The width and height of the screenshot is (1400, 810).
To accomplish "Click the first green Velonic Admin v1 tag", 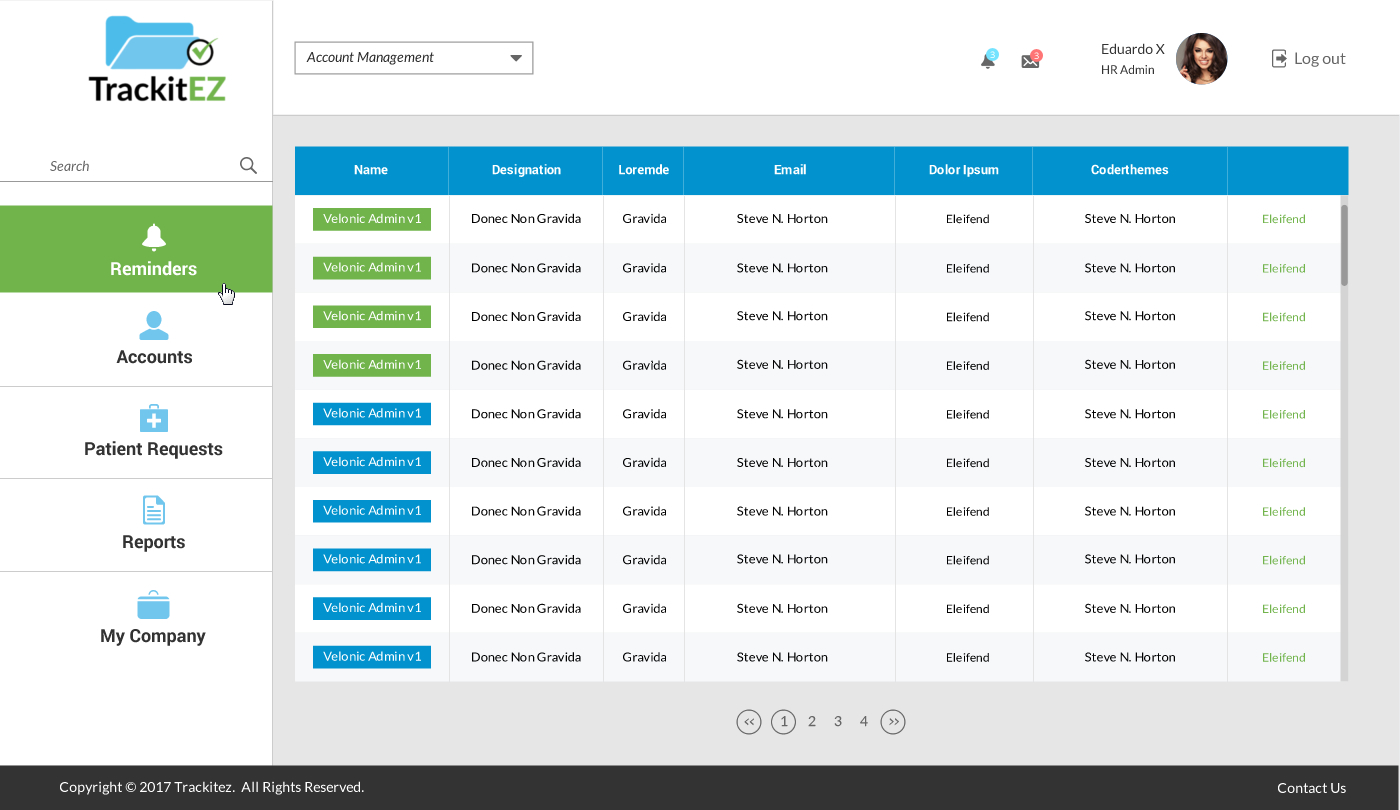I will point(372,219).
